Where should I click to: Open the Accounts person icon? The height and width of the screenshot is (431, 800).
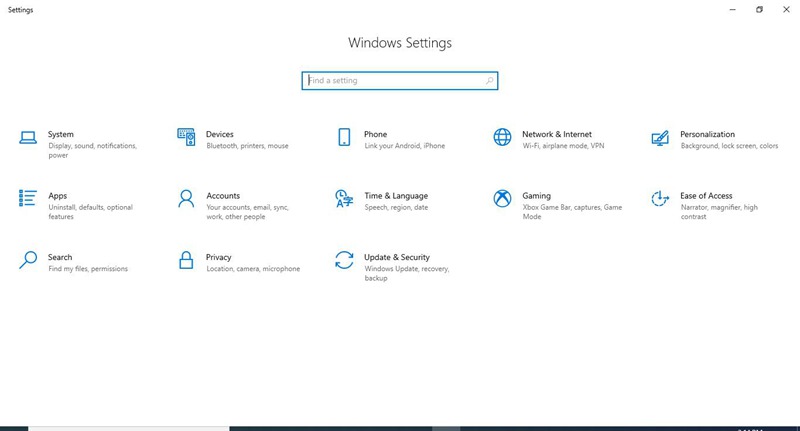pyautogui.click(x=186, y=198)
